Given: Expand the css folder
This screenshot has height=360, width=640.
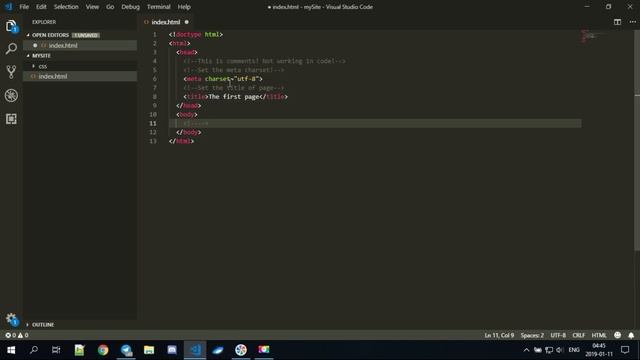Looking at the screenshot, I should (x=42, y=66).
